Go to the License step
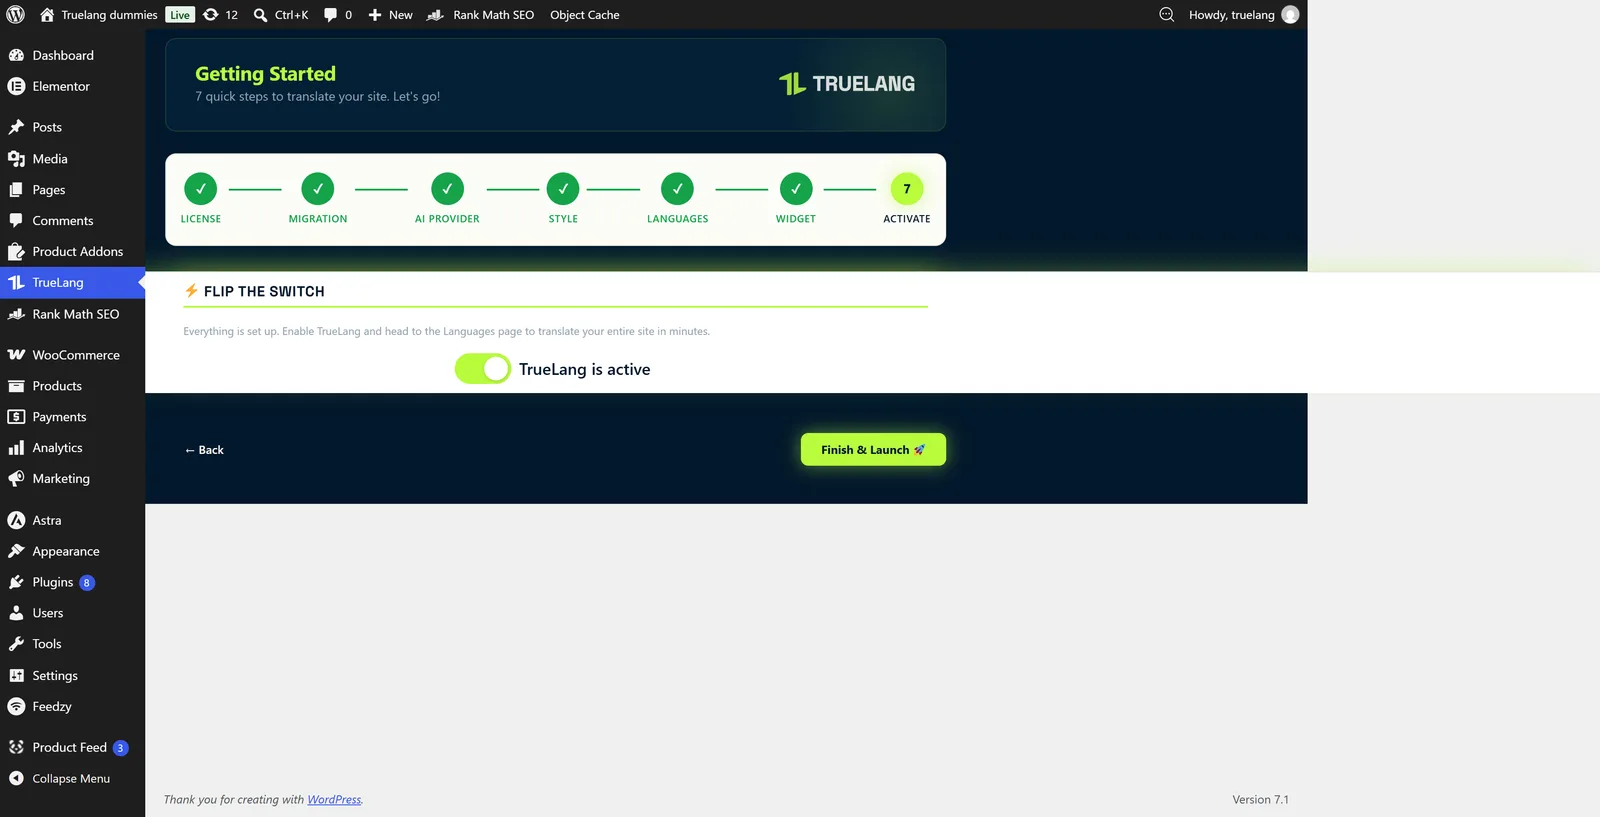 201,199
